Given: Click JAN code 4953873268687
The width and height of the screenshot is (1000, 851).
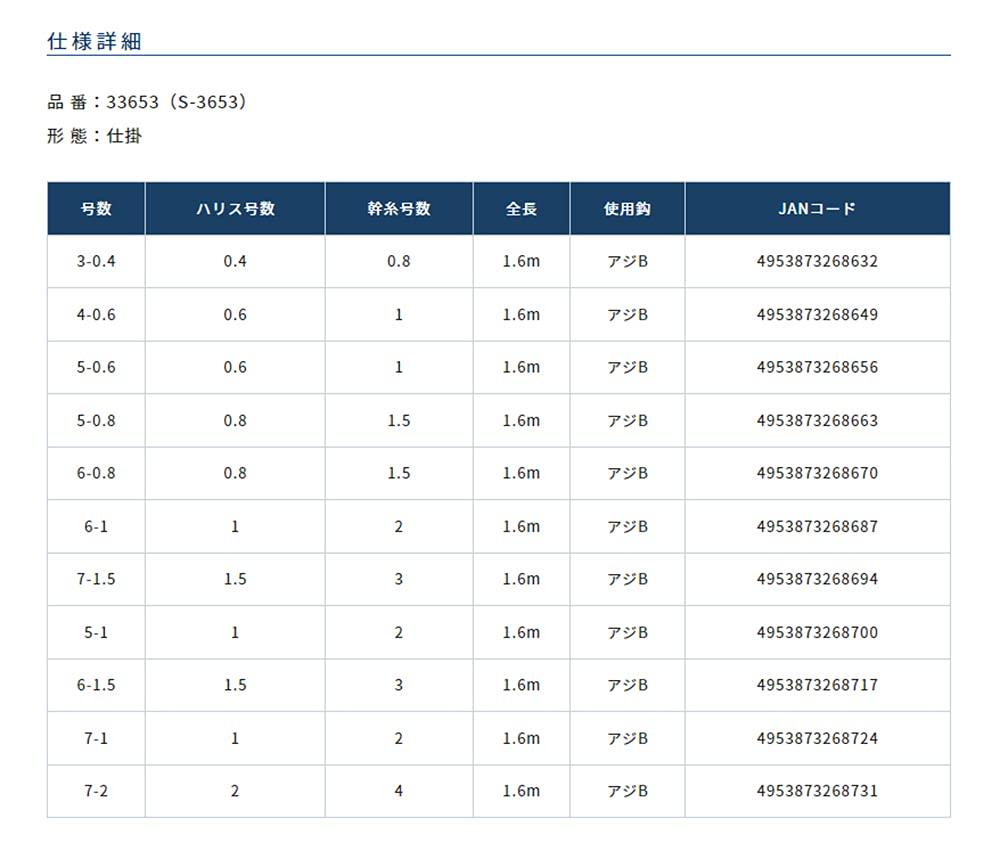Looking at the screenshot, I should tap(818, 526).
